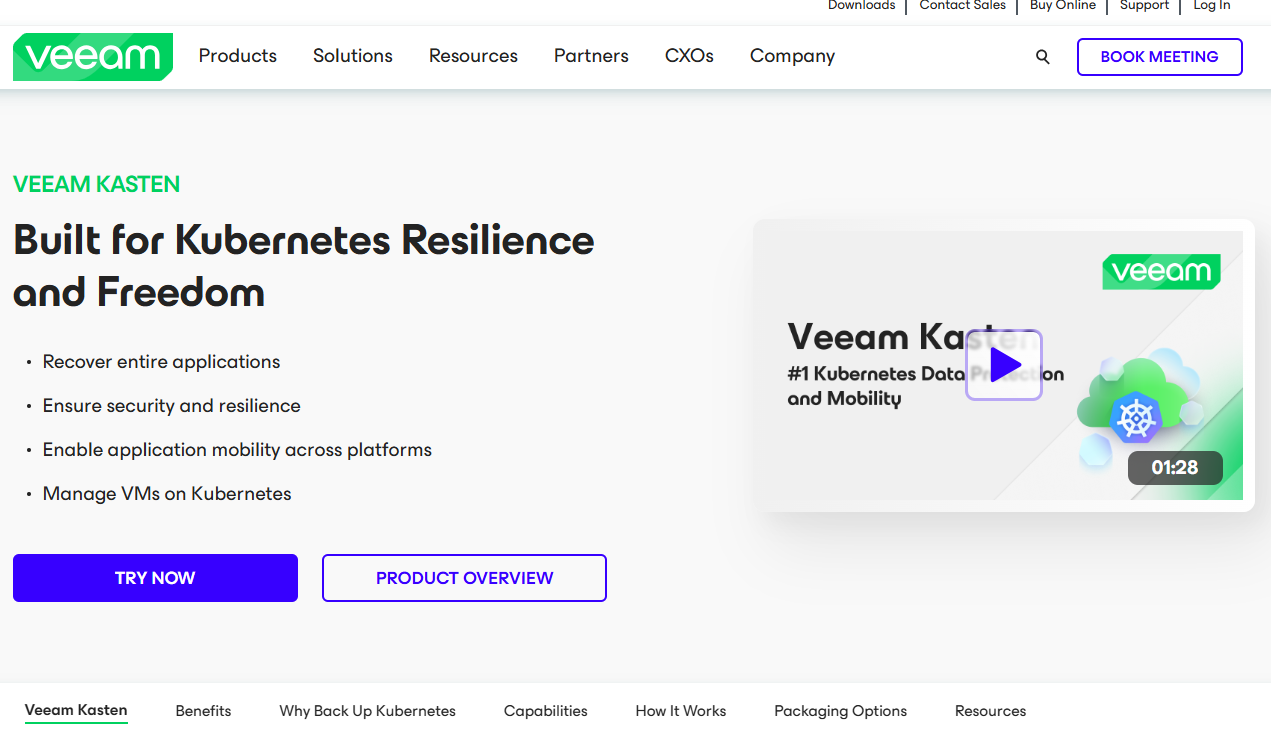Viewport: 1271px width, 738px height.
Task: Open the search icon
Action: (1042, 57)
